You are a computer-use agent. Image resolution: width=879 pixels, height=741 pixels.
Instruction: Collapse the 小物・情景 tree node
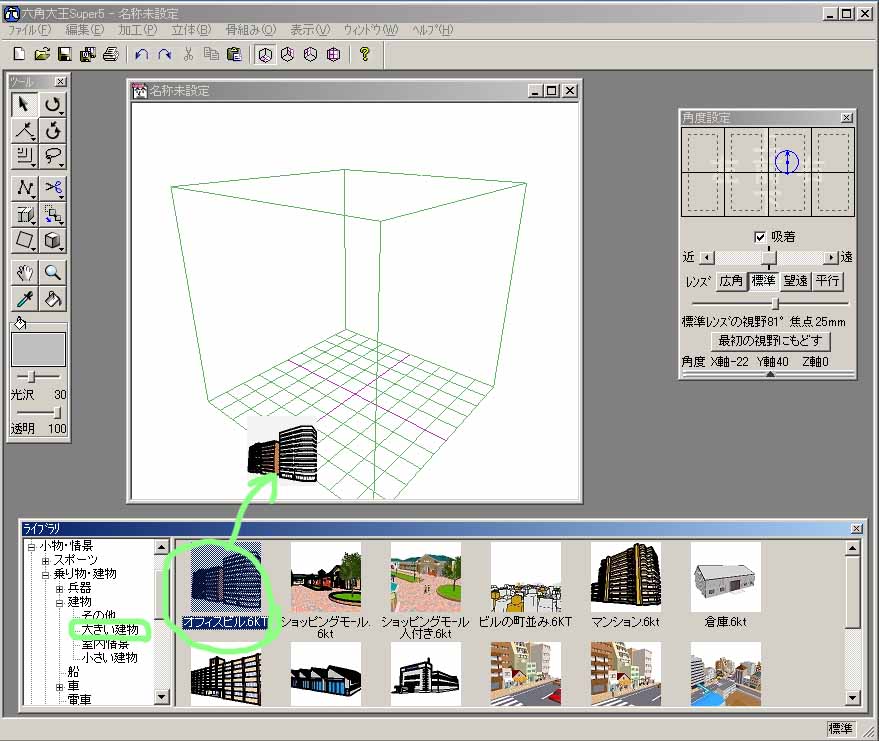coord(31,547)
